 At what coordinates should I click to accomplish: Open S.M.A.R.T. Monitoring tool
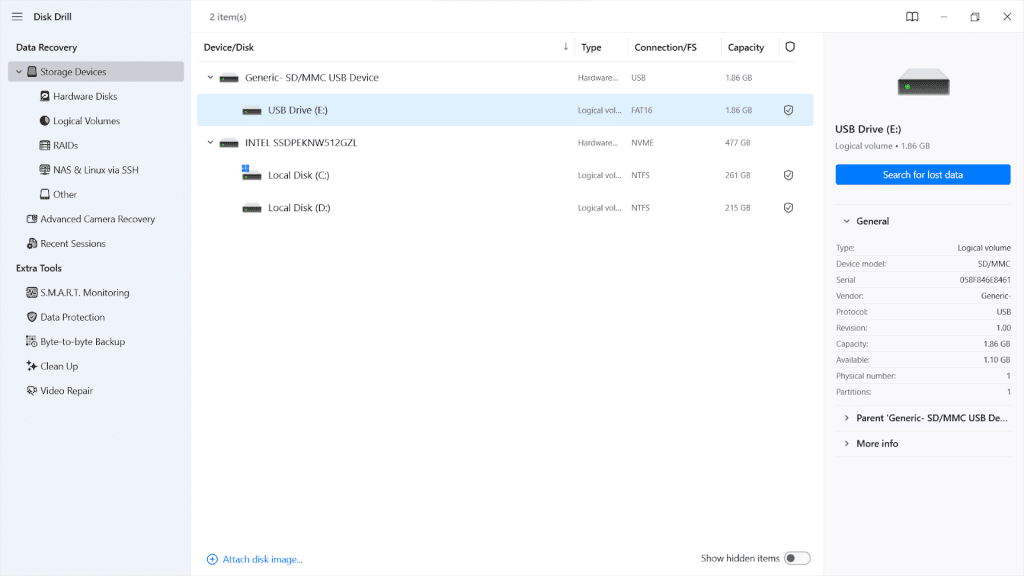(x=84, y=293)
